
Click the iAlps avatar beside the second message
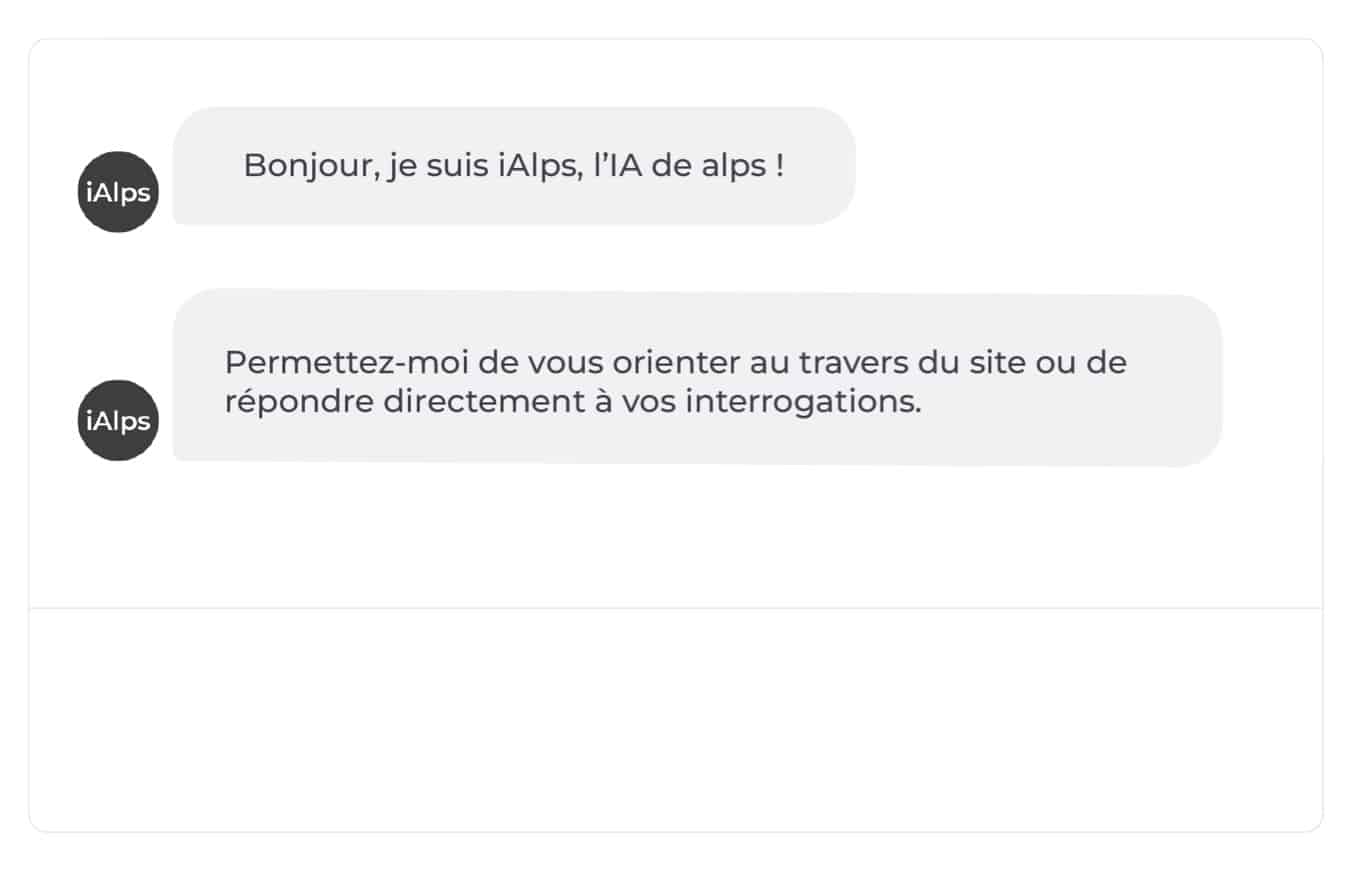118,420
